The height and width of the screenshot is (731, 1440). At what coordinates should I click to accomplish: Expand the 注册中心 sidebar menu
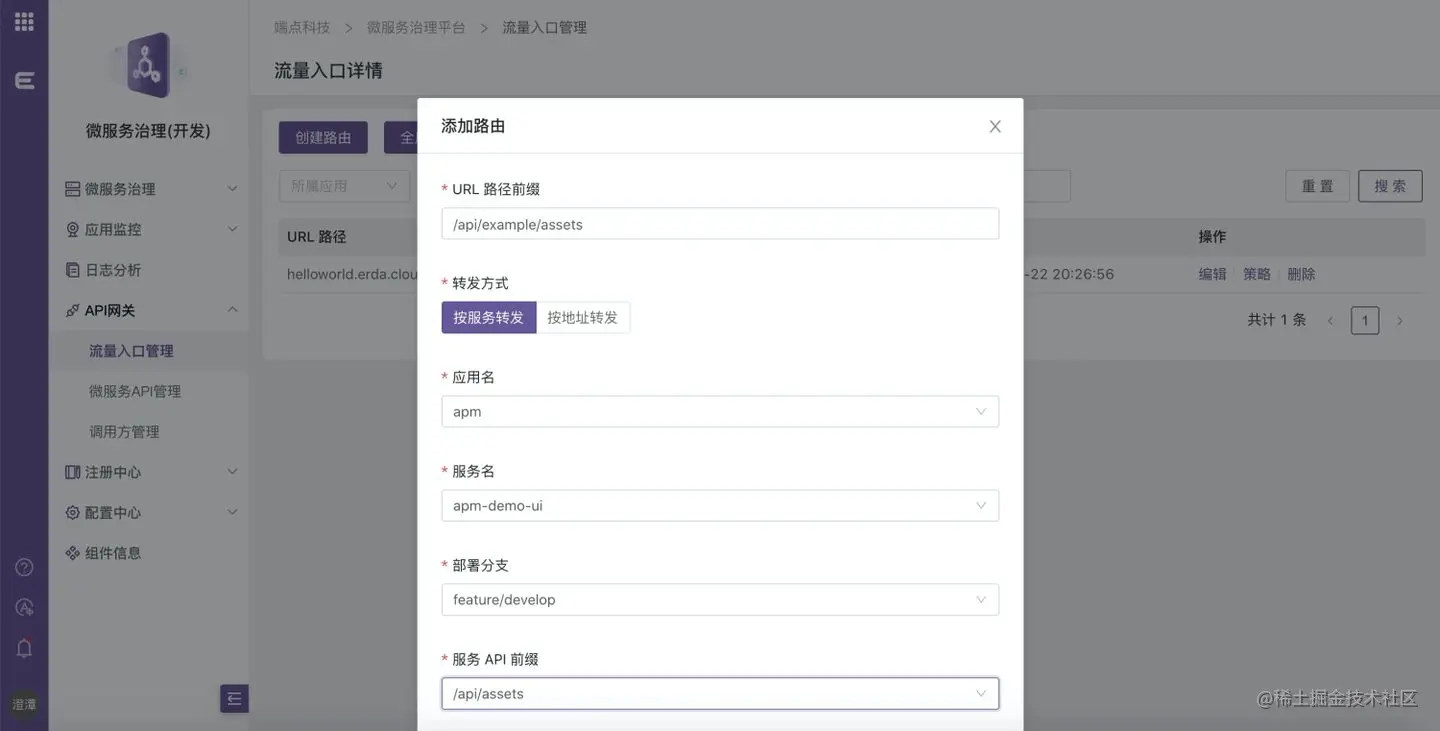click(150, 472)
